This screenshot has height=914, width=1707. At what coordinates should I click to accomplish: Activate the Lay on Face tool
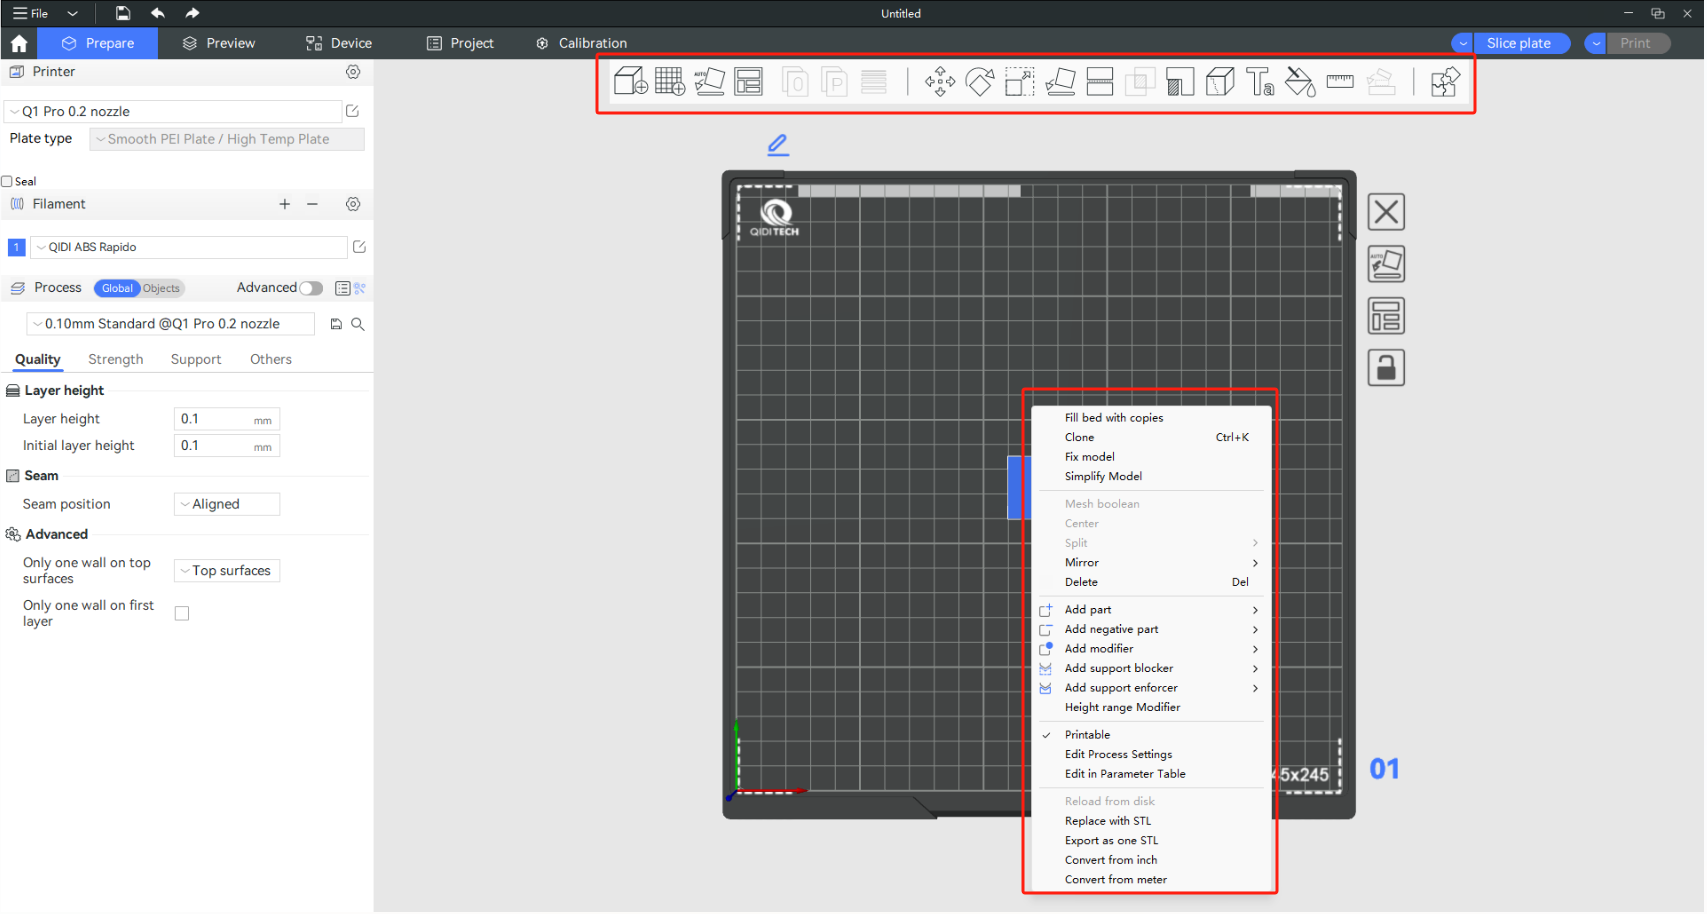click(1060, 81)
